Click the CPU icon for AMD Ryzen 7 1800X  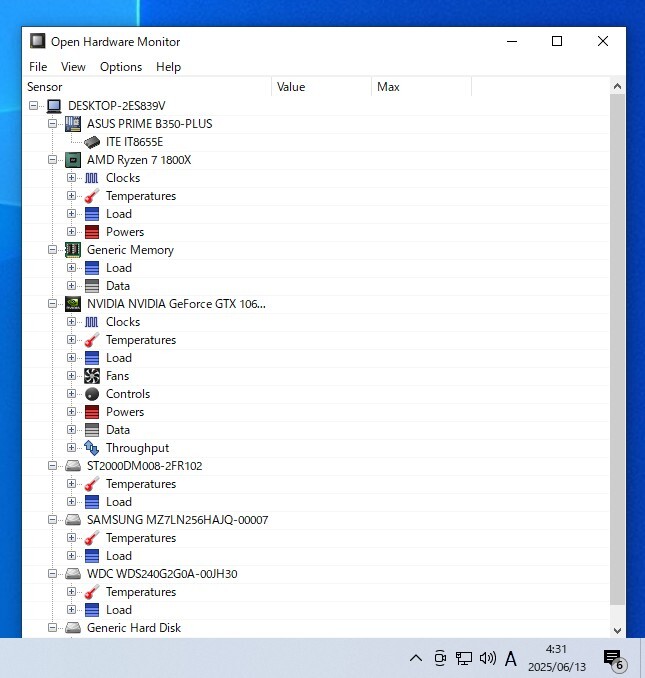tap(73, 160)
